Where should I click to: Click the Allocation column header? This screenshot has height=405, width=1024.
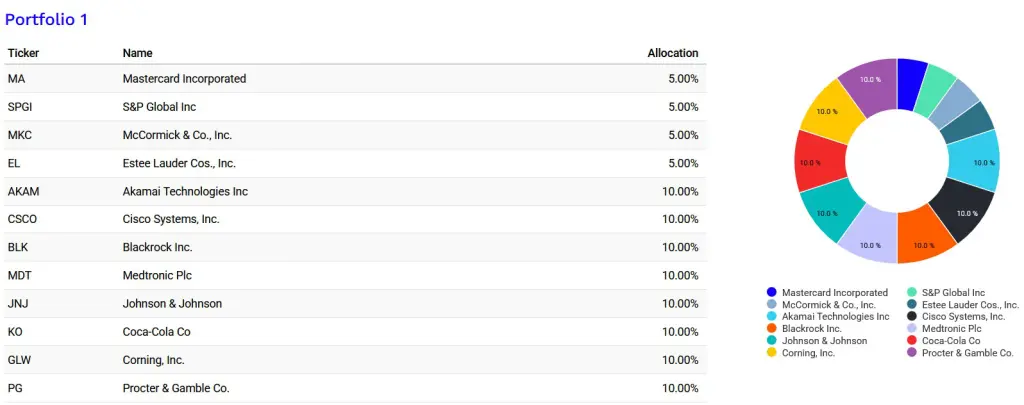click(673, 53)
